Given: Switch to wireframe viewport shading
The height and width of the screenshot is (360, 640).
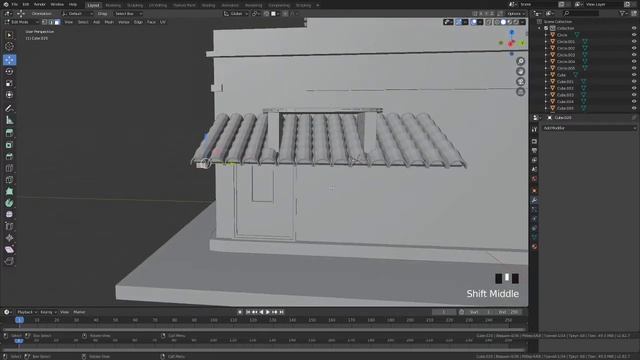Looking at the screenshot, I should (x=497, y=22).
